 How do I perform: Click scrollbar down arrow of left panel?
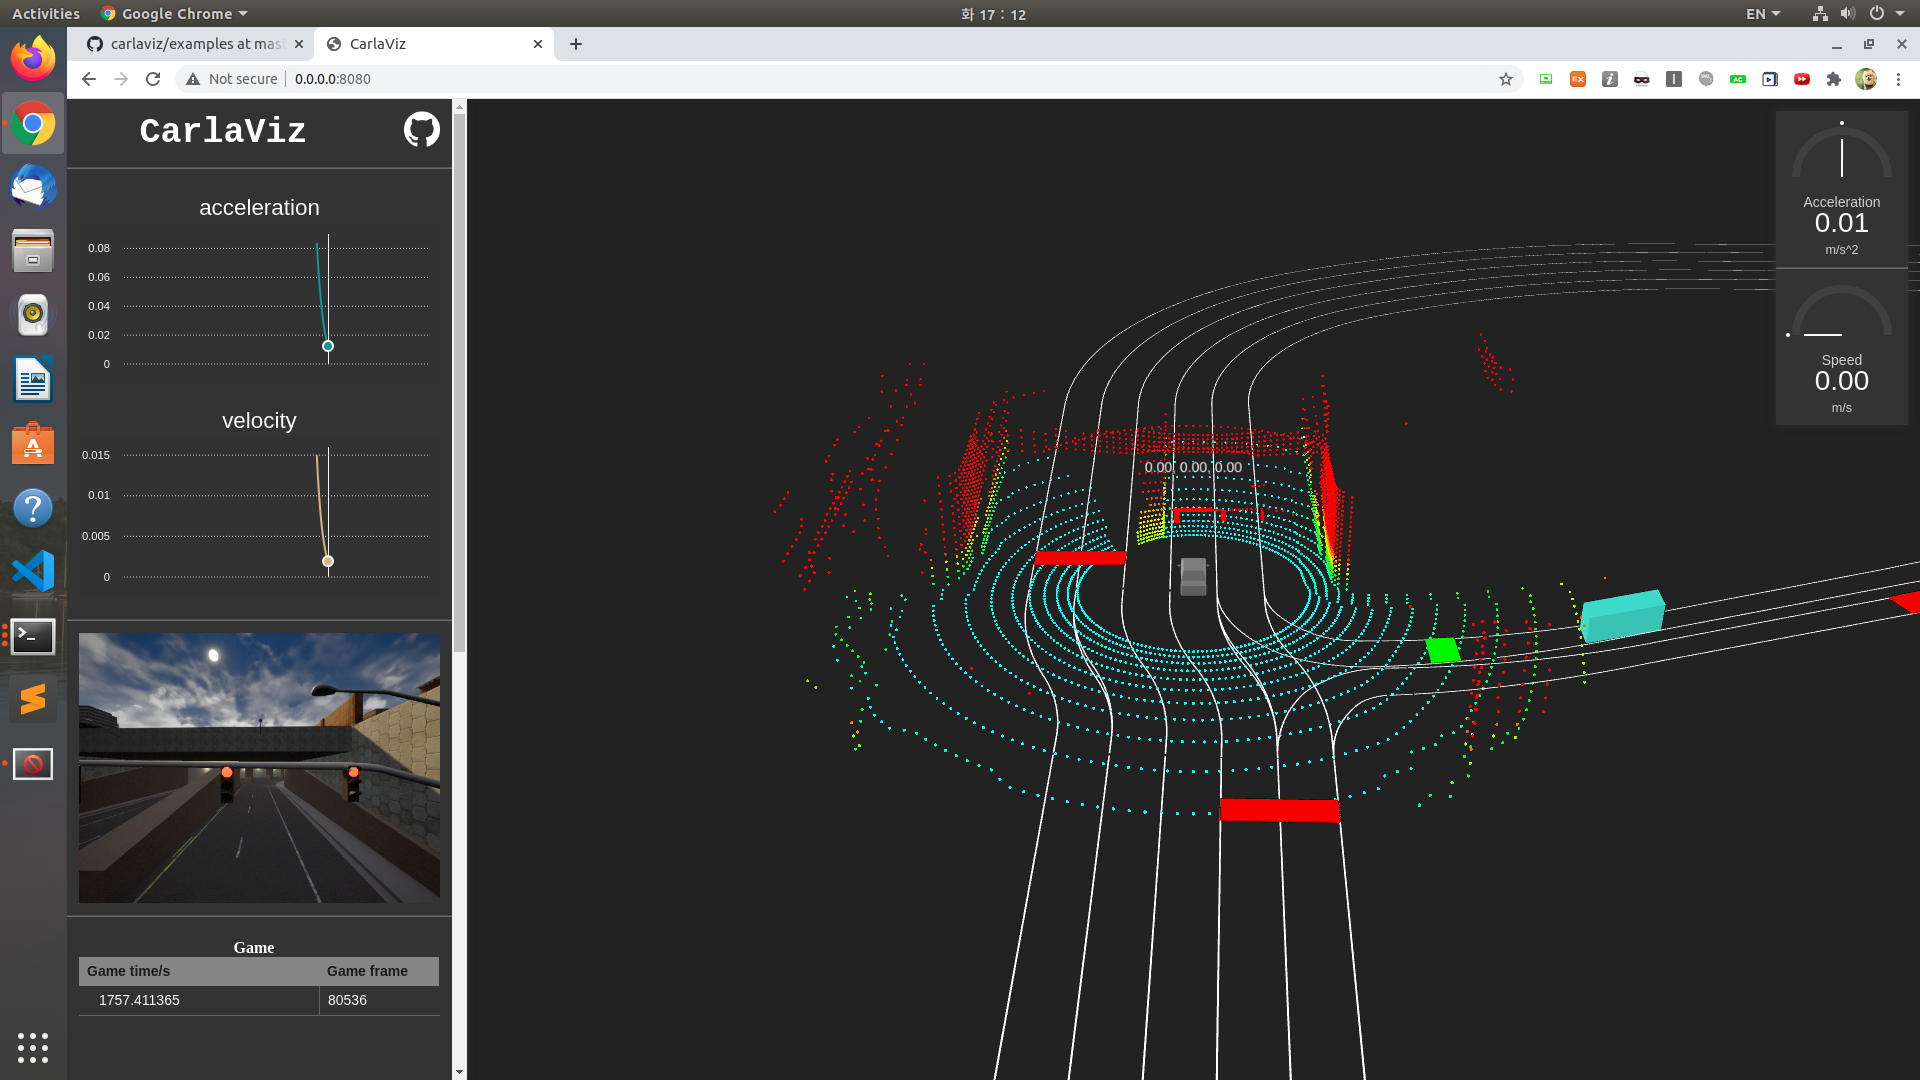click(x=459, y=1072)
